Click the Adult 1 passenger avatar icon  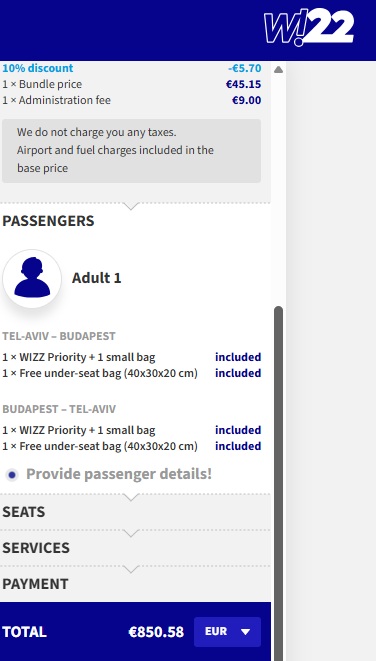click(32, 279)
